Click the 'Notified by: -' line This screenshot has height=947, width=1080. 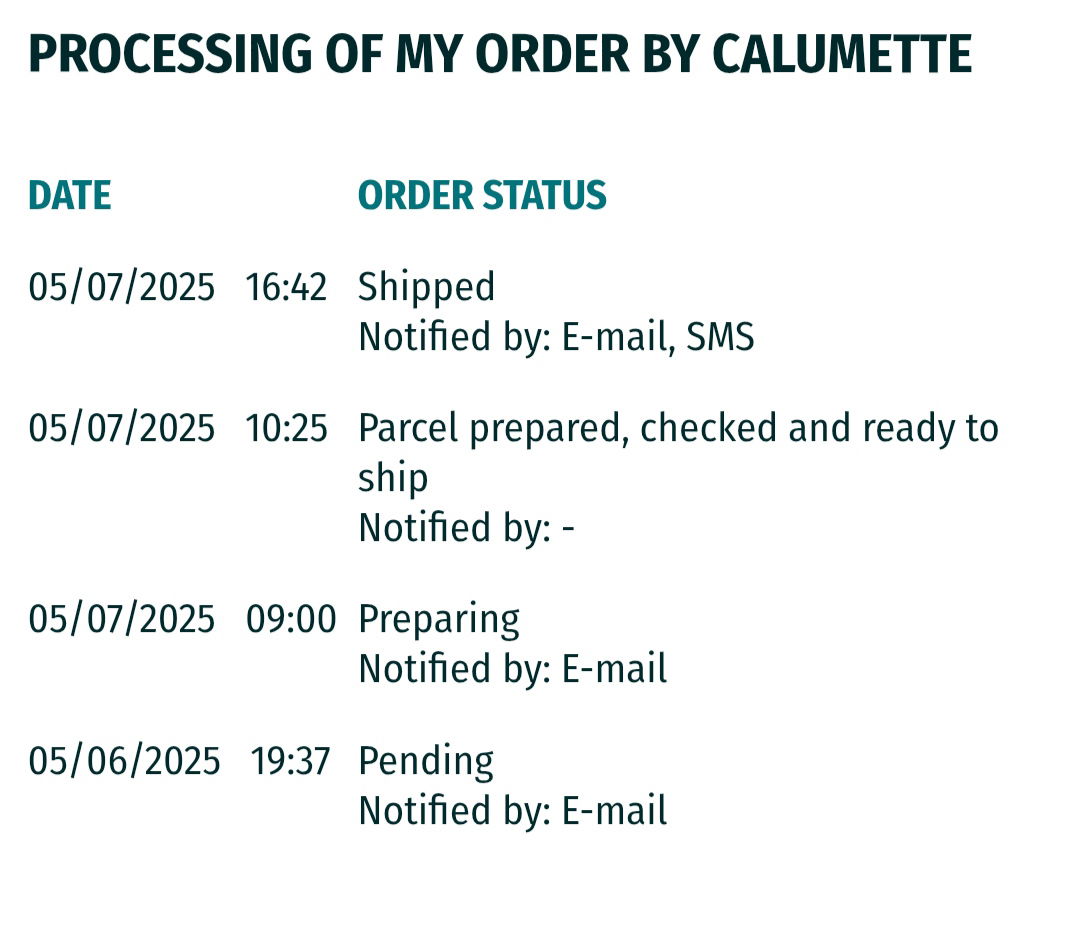(x=466, y=527)
